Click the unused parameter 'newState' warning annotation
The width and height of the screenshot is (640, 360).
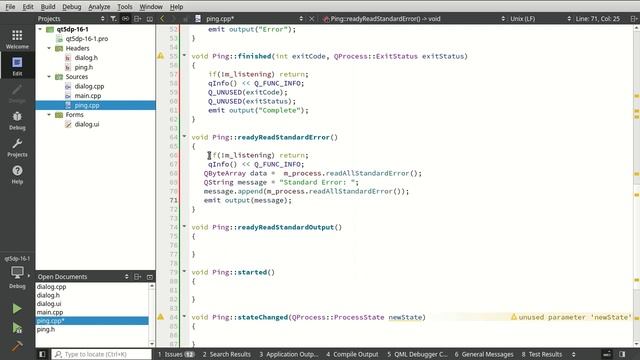571,317
